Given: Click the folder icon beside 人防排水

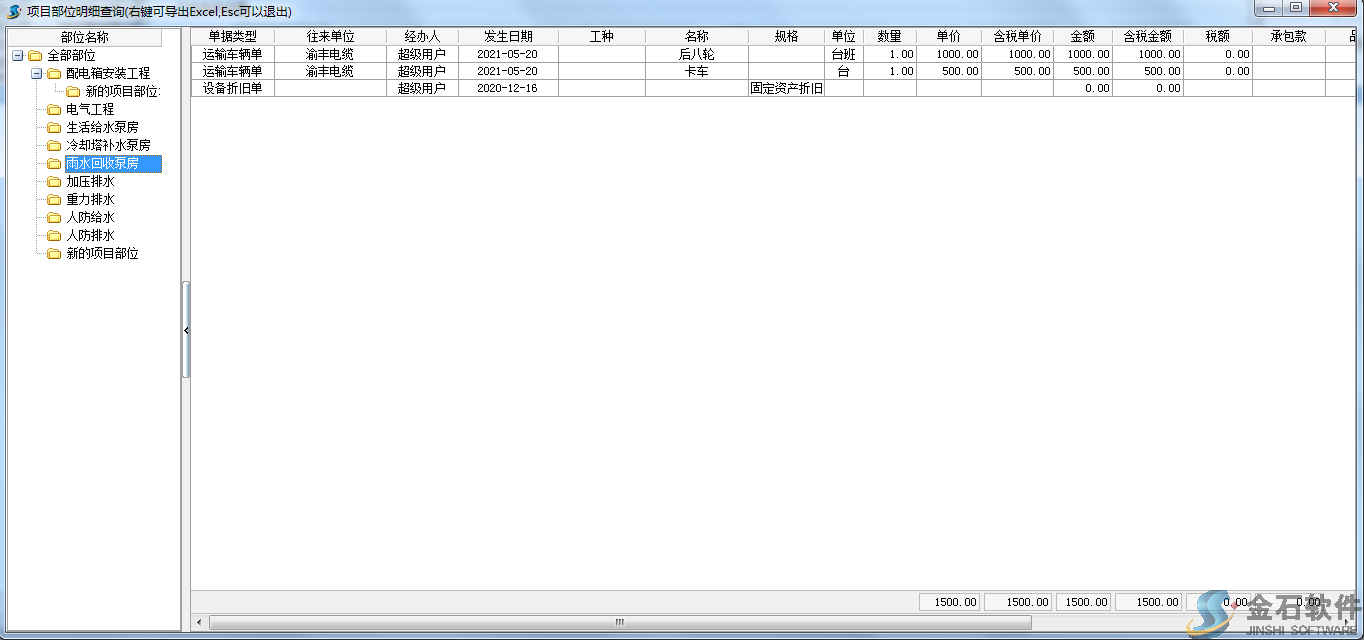Looking at the screenshot, I should coord(54,236).
